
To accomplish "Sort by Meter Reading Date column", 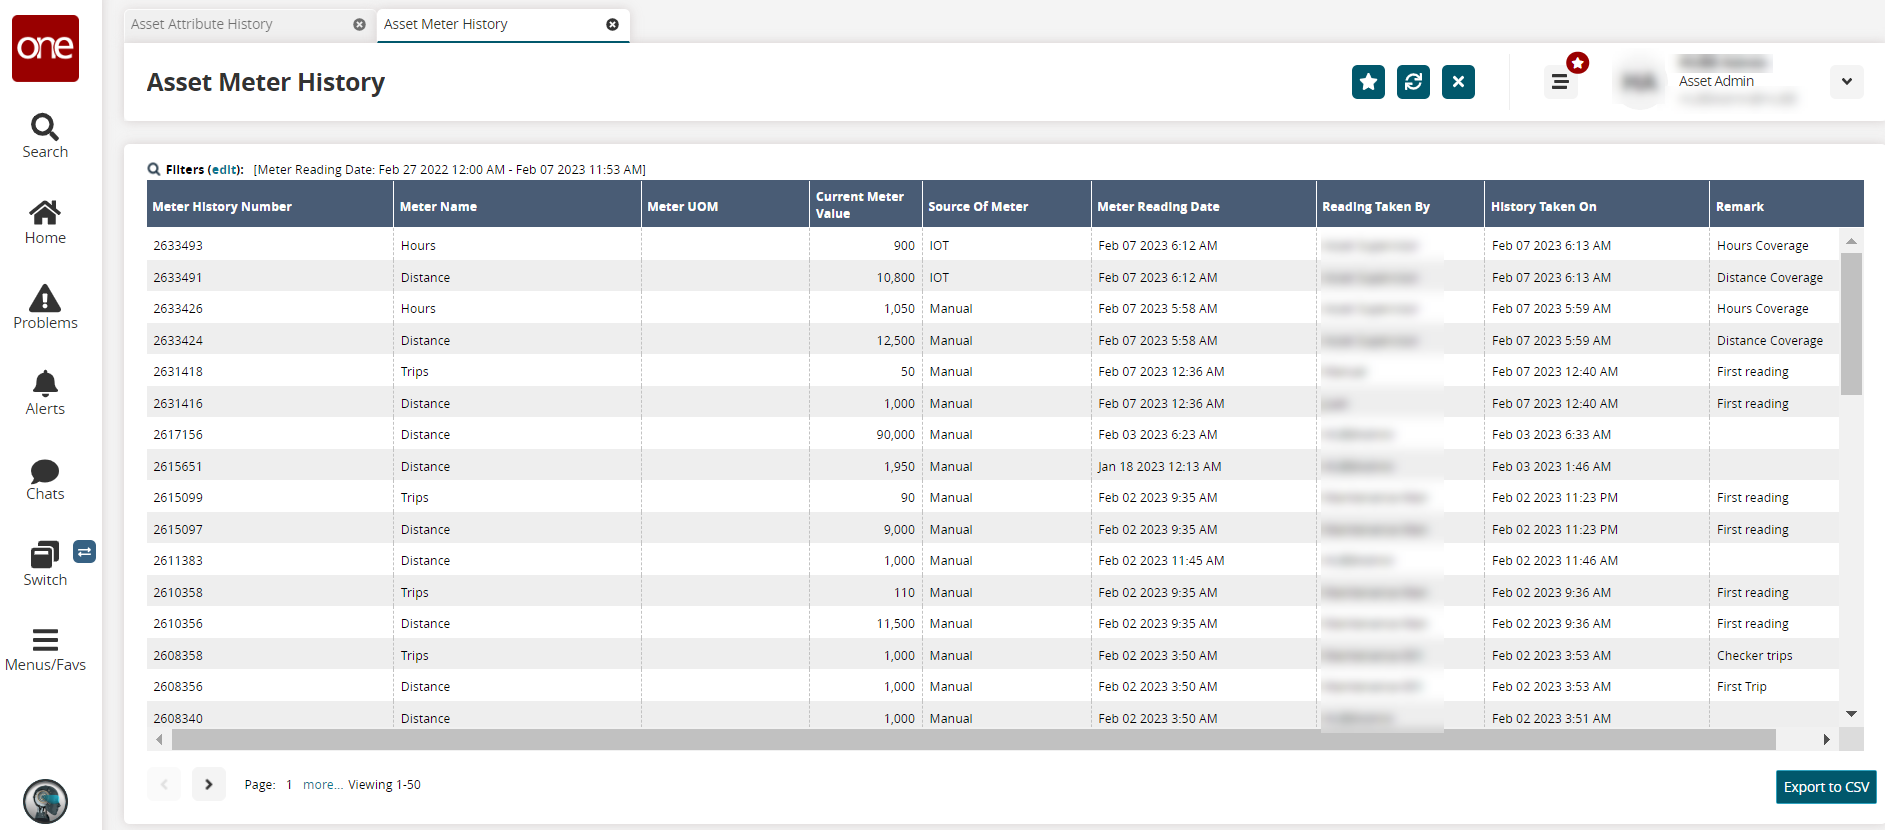I will [x=1203, y=206].
